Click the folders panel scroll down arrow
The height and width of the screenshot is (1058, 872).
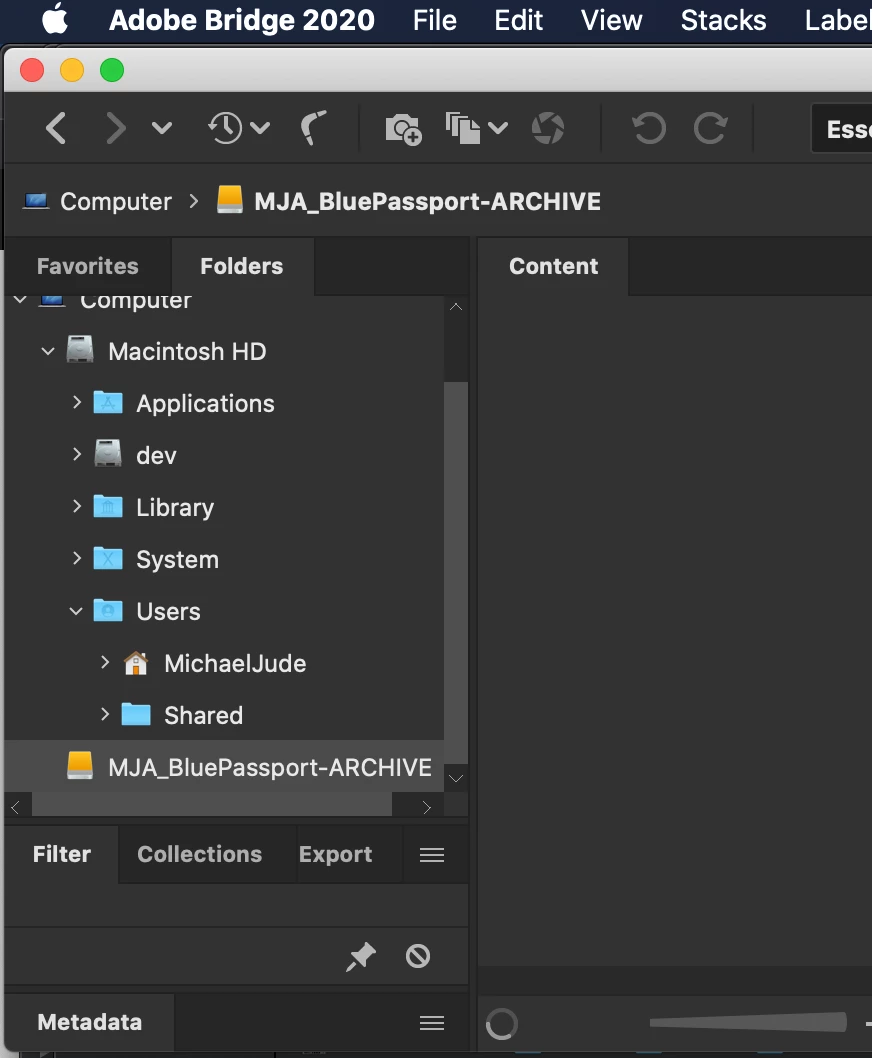(x=456, y=779)
